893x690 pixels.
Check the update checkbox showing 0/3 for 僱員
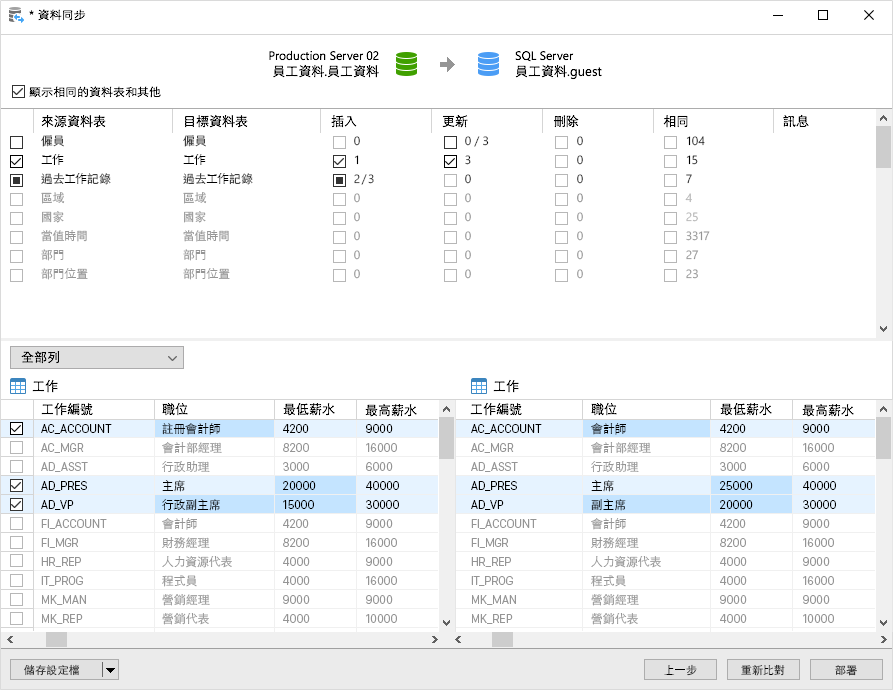pos(450,142)
